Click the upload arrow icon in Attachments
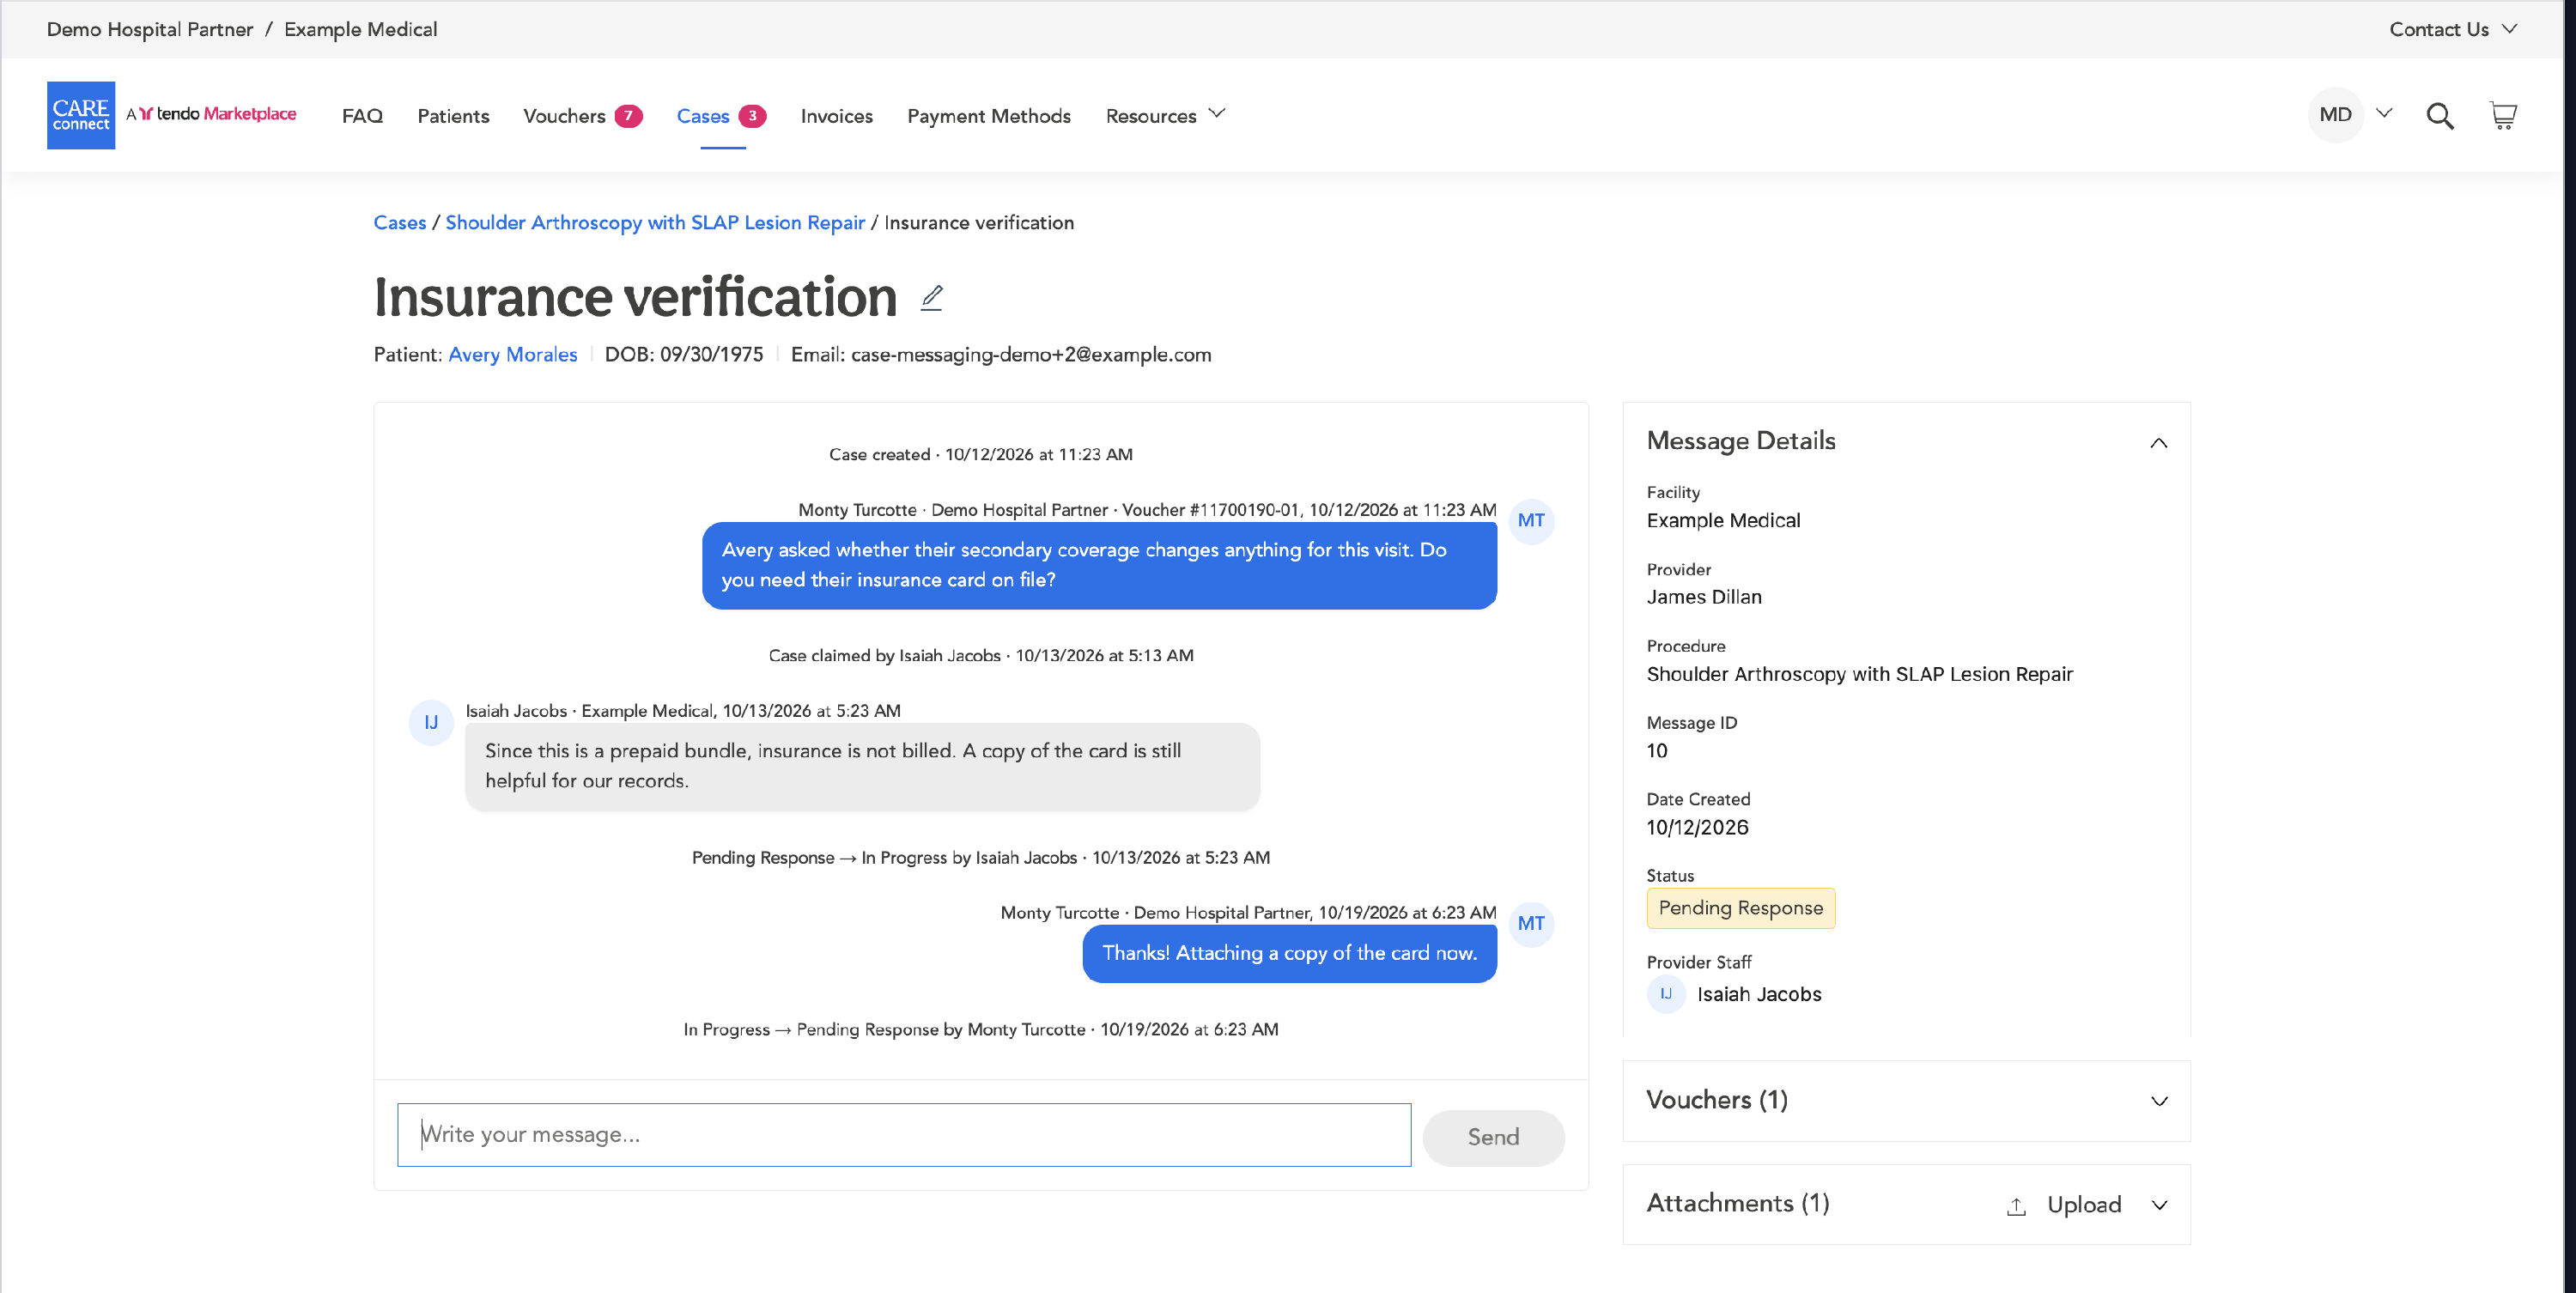The width and height of the screenshot is (2576, 1293). pyautogui.click(x=2017, y=1206)
